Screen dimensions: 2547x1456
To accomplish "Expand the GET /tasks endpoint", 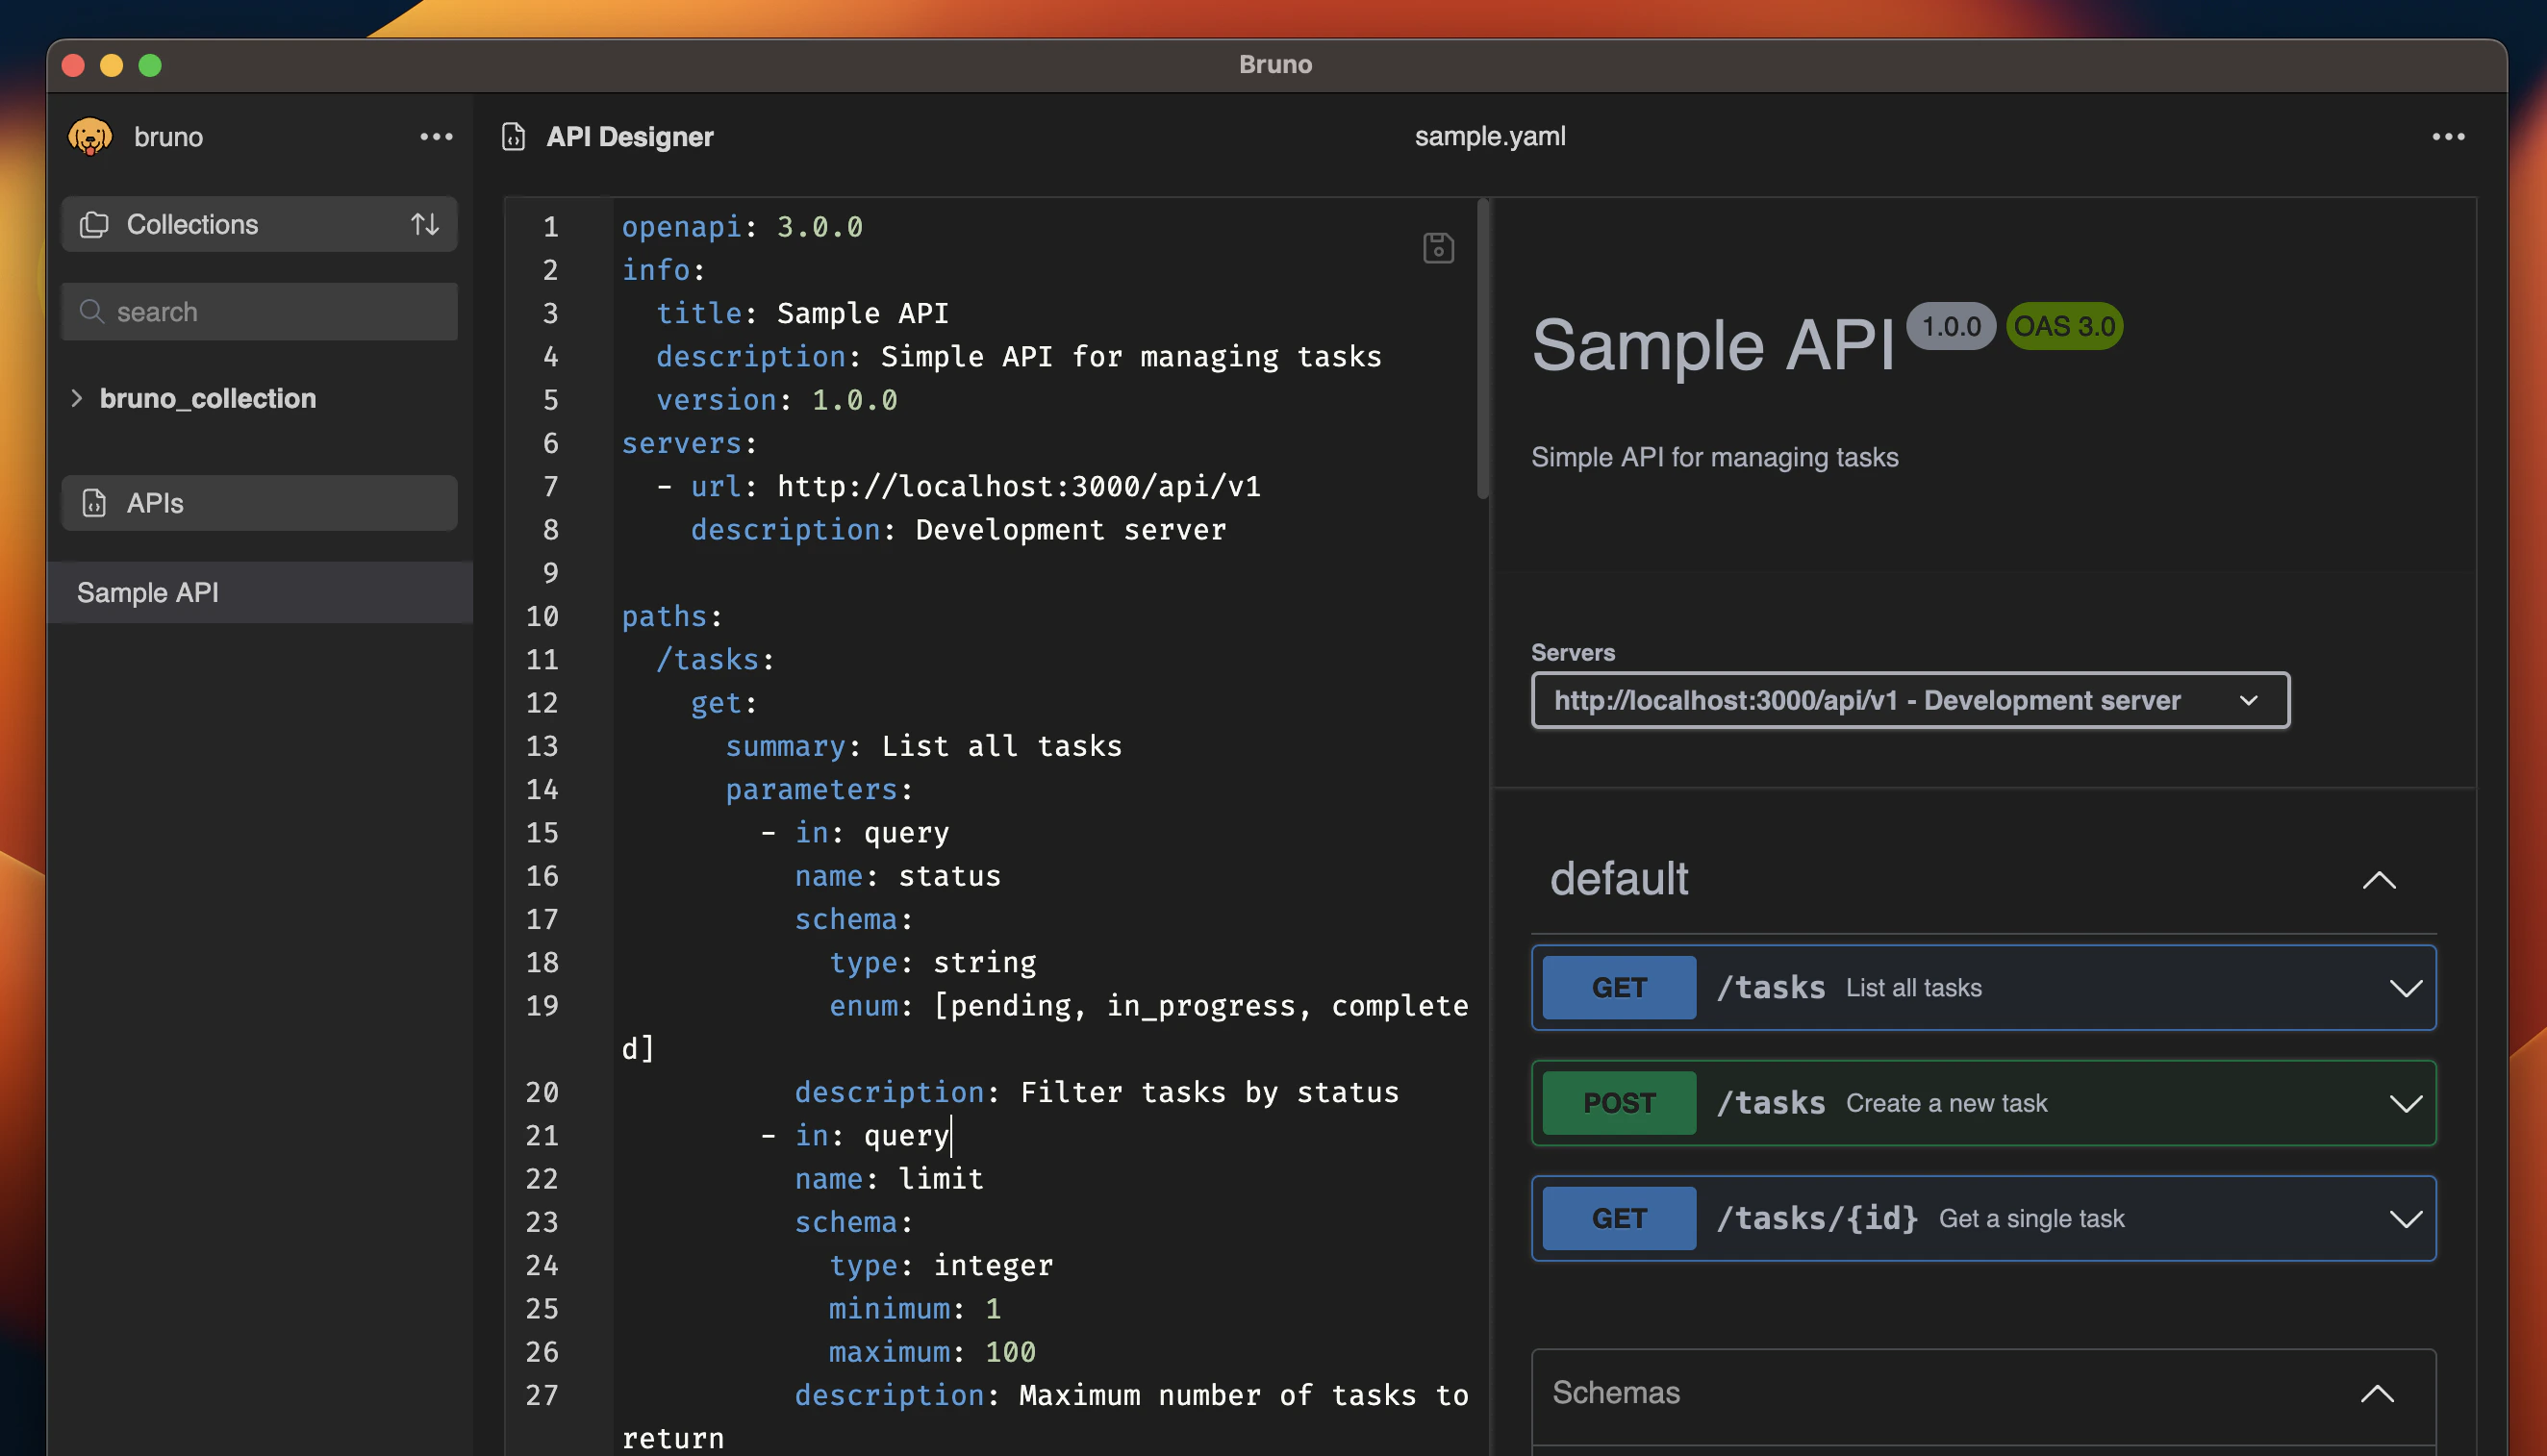I will click(x=2406, y=988).
